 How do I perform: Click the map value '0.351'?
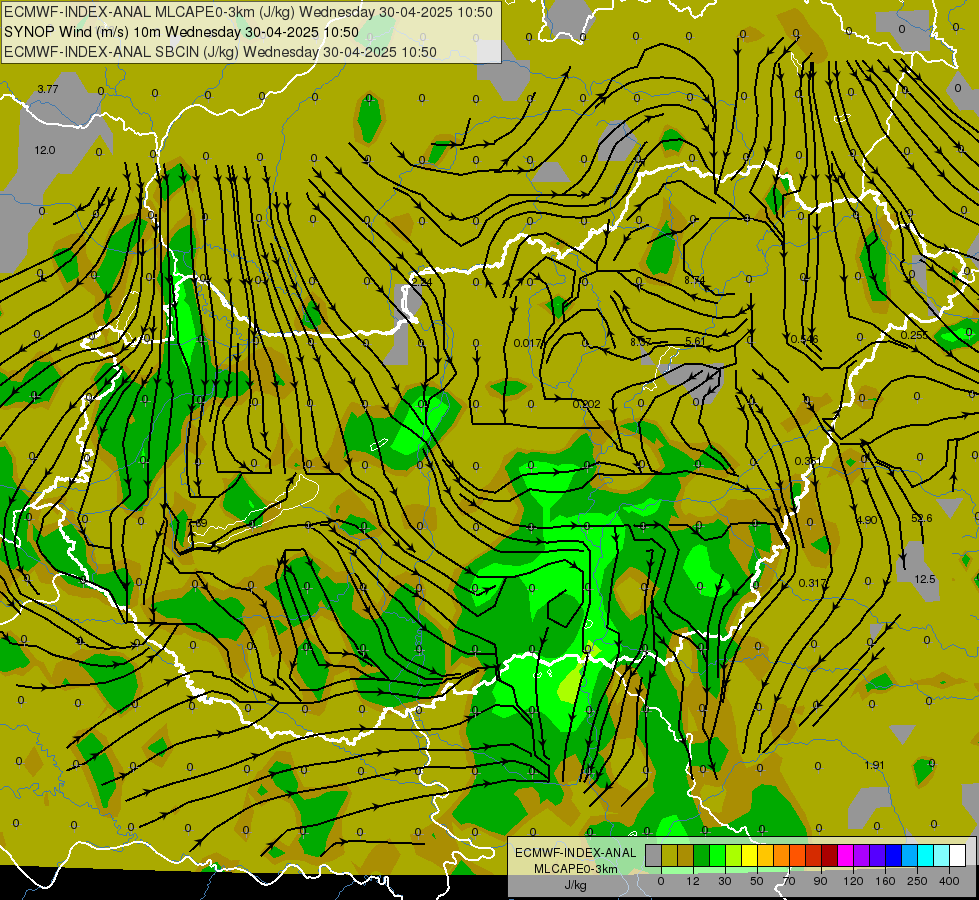[x=808, y=461]
